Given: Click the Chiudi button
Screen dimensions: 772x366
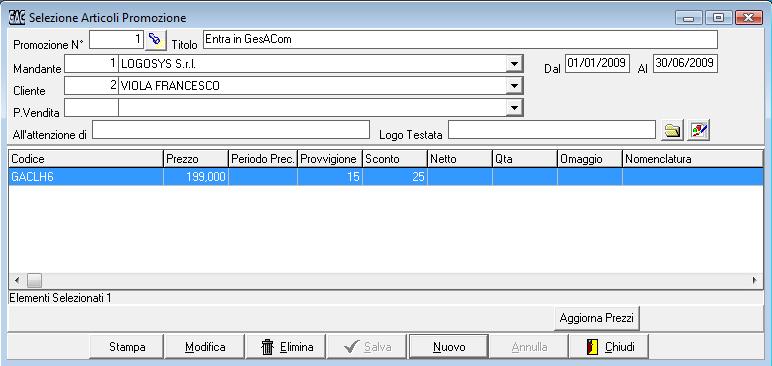Looking at the screenshot, I should 609,347.
